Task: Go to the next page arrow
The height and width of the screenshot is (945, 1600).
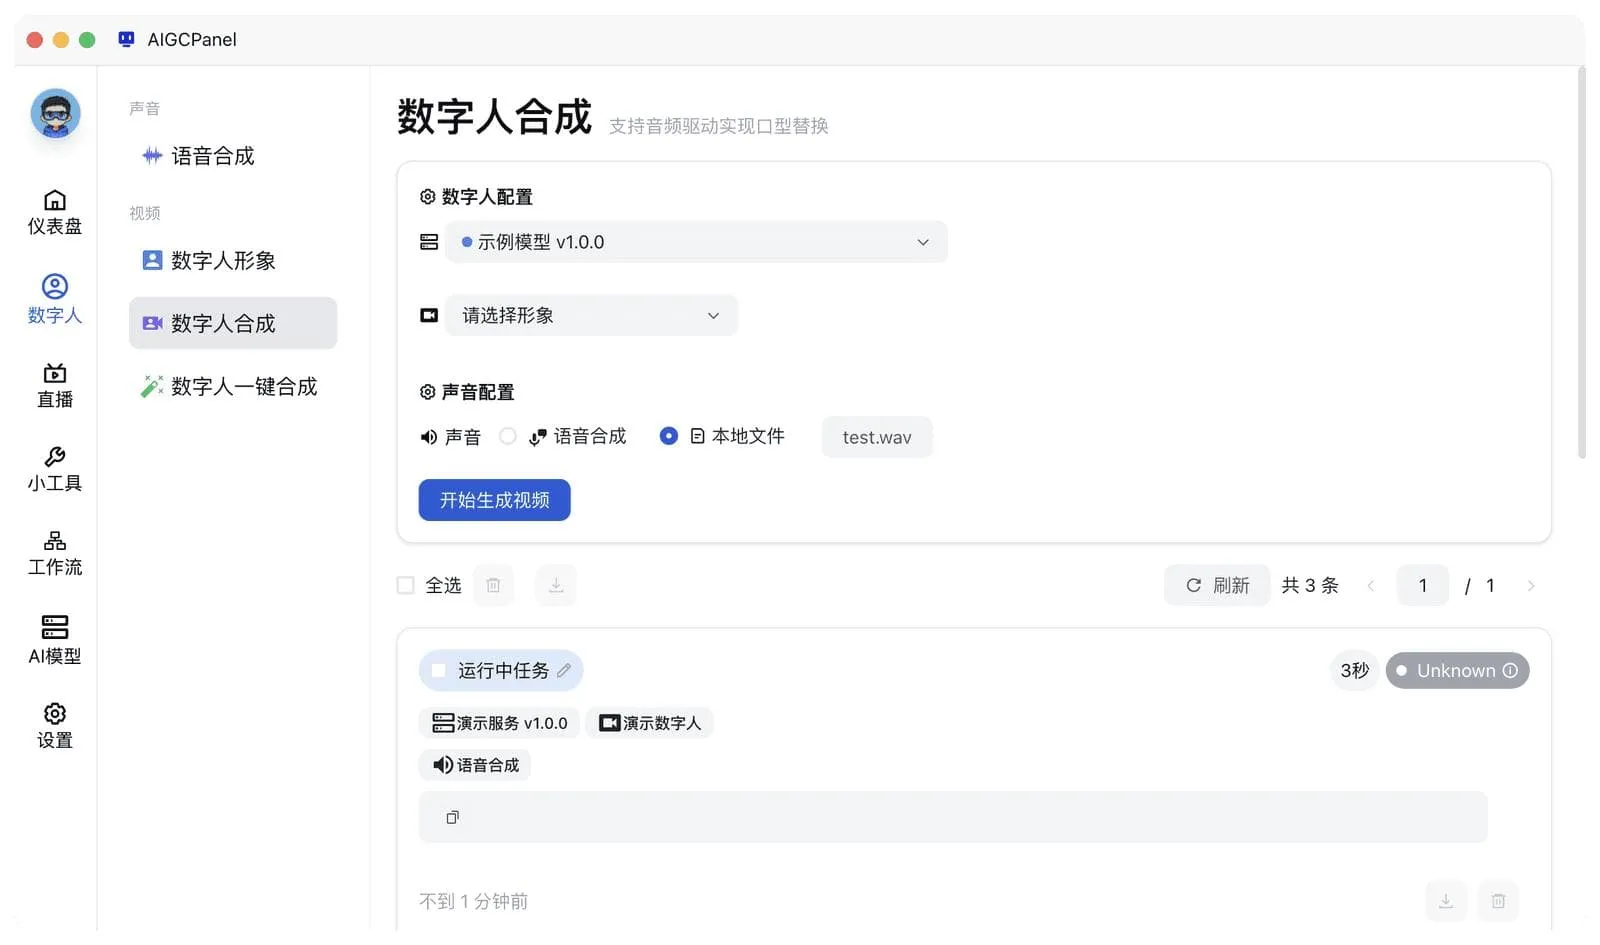Action: coord(1530,585)
